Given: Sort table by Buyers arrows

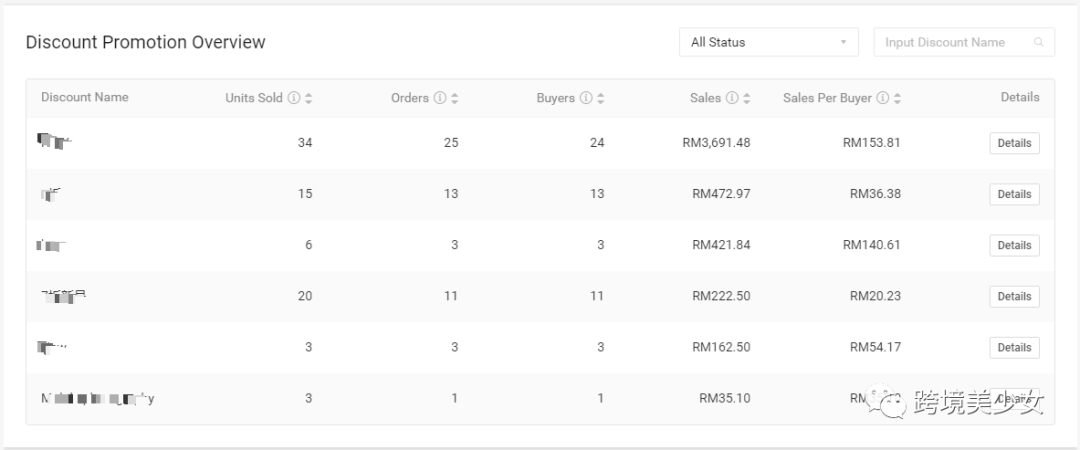Looking at the screenshot, I should point(601,98).
